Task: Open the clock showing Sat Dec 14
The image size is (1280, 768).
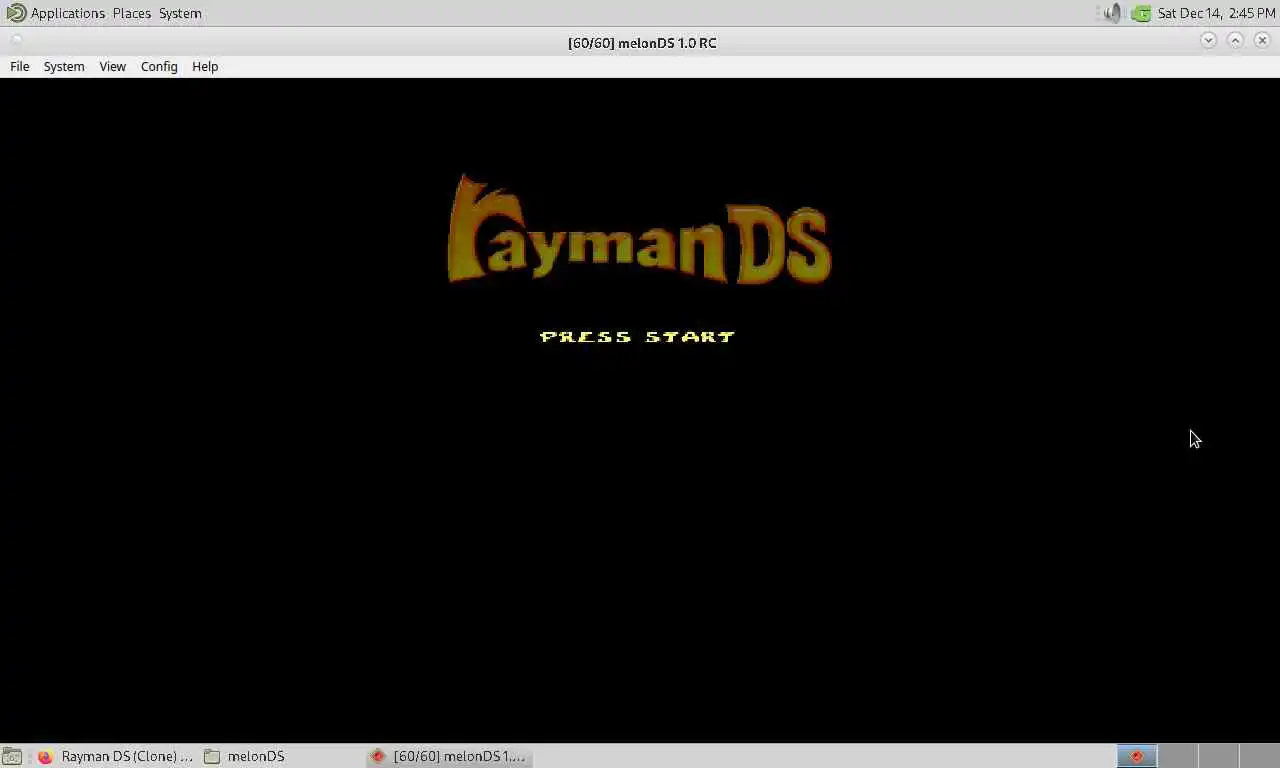Action: click(1216, 13)
